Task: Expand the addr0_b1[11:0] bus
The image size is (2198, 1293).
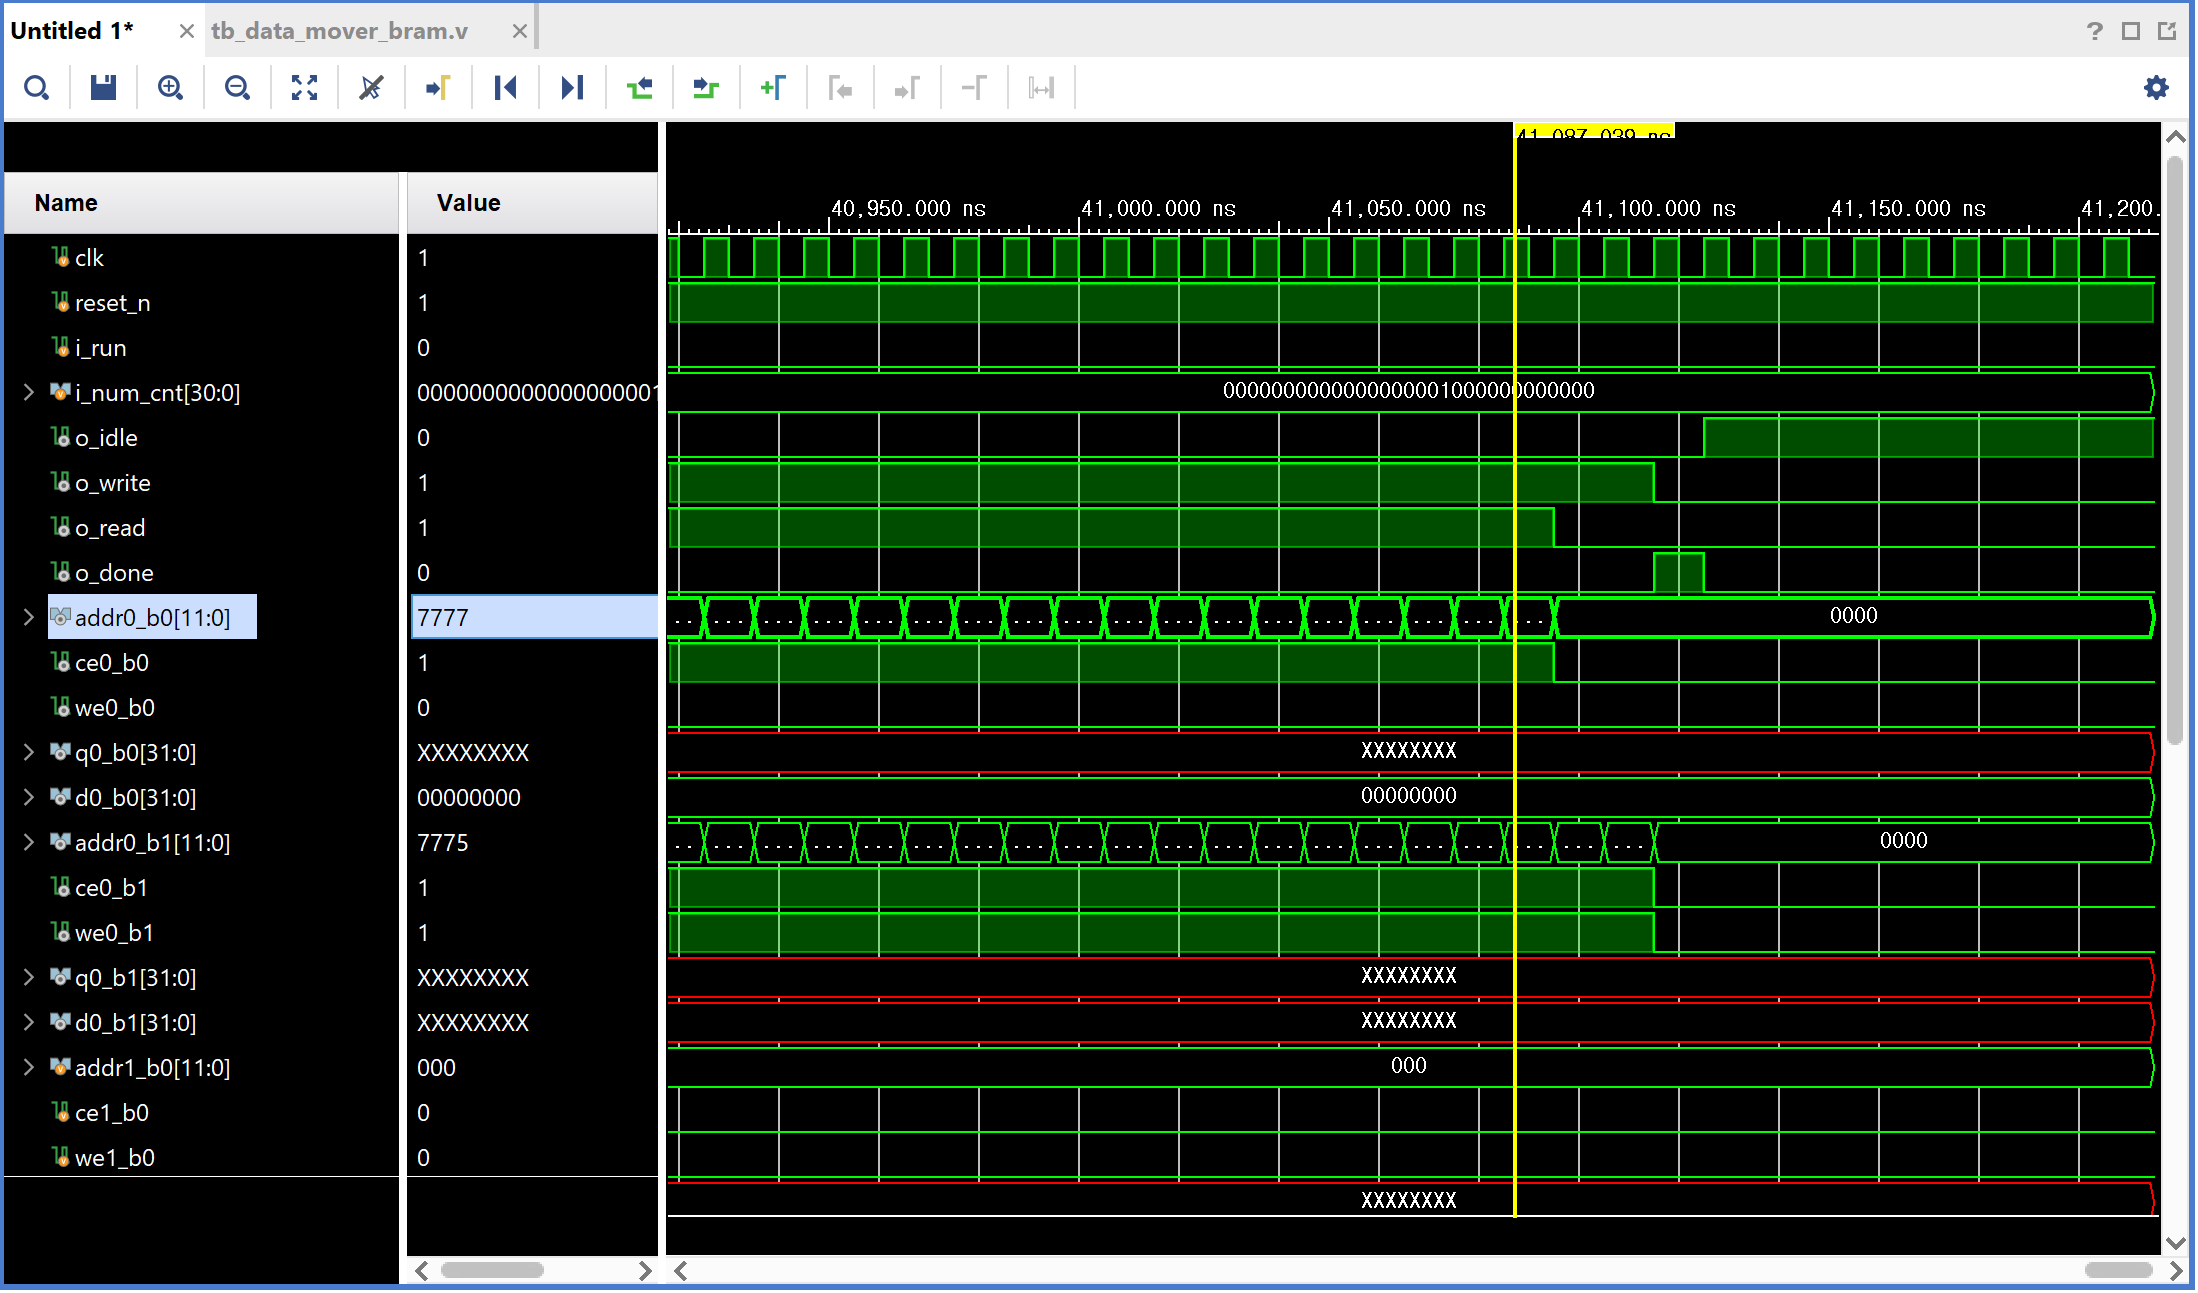Action: pos(29,843)
